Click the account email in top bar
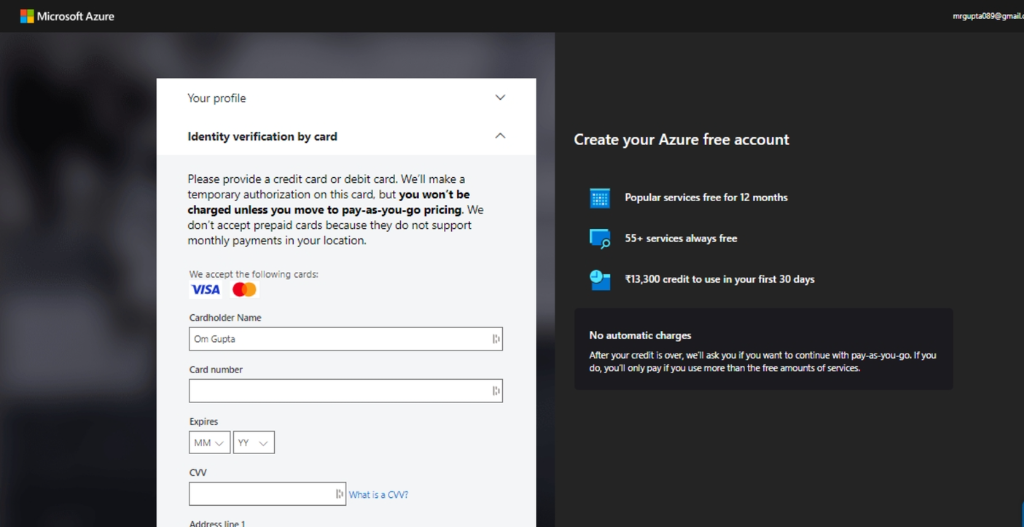 pyautogui.click(x=987, y=17)
